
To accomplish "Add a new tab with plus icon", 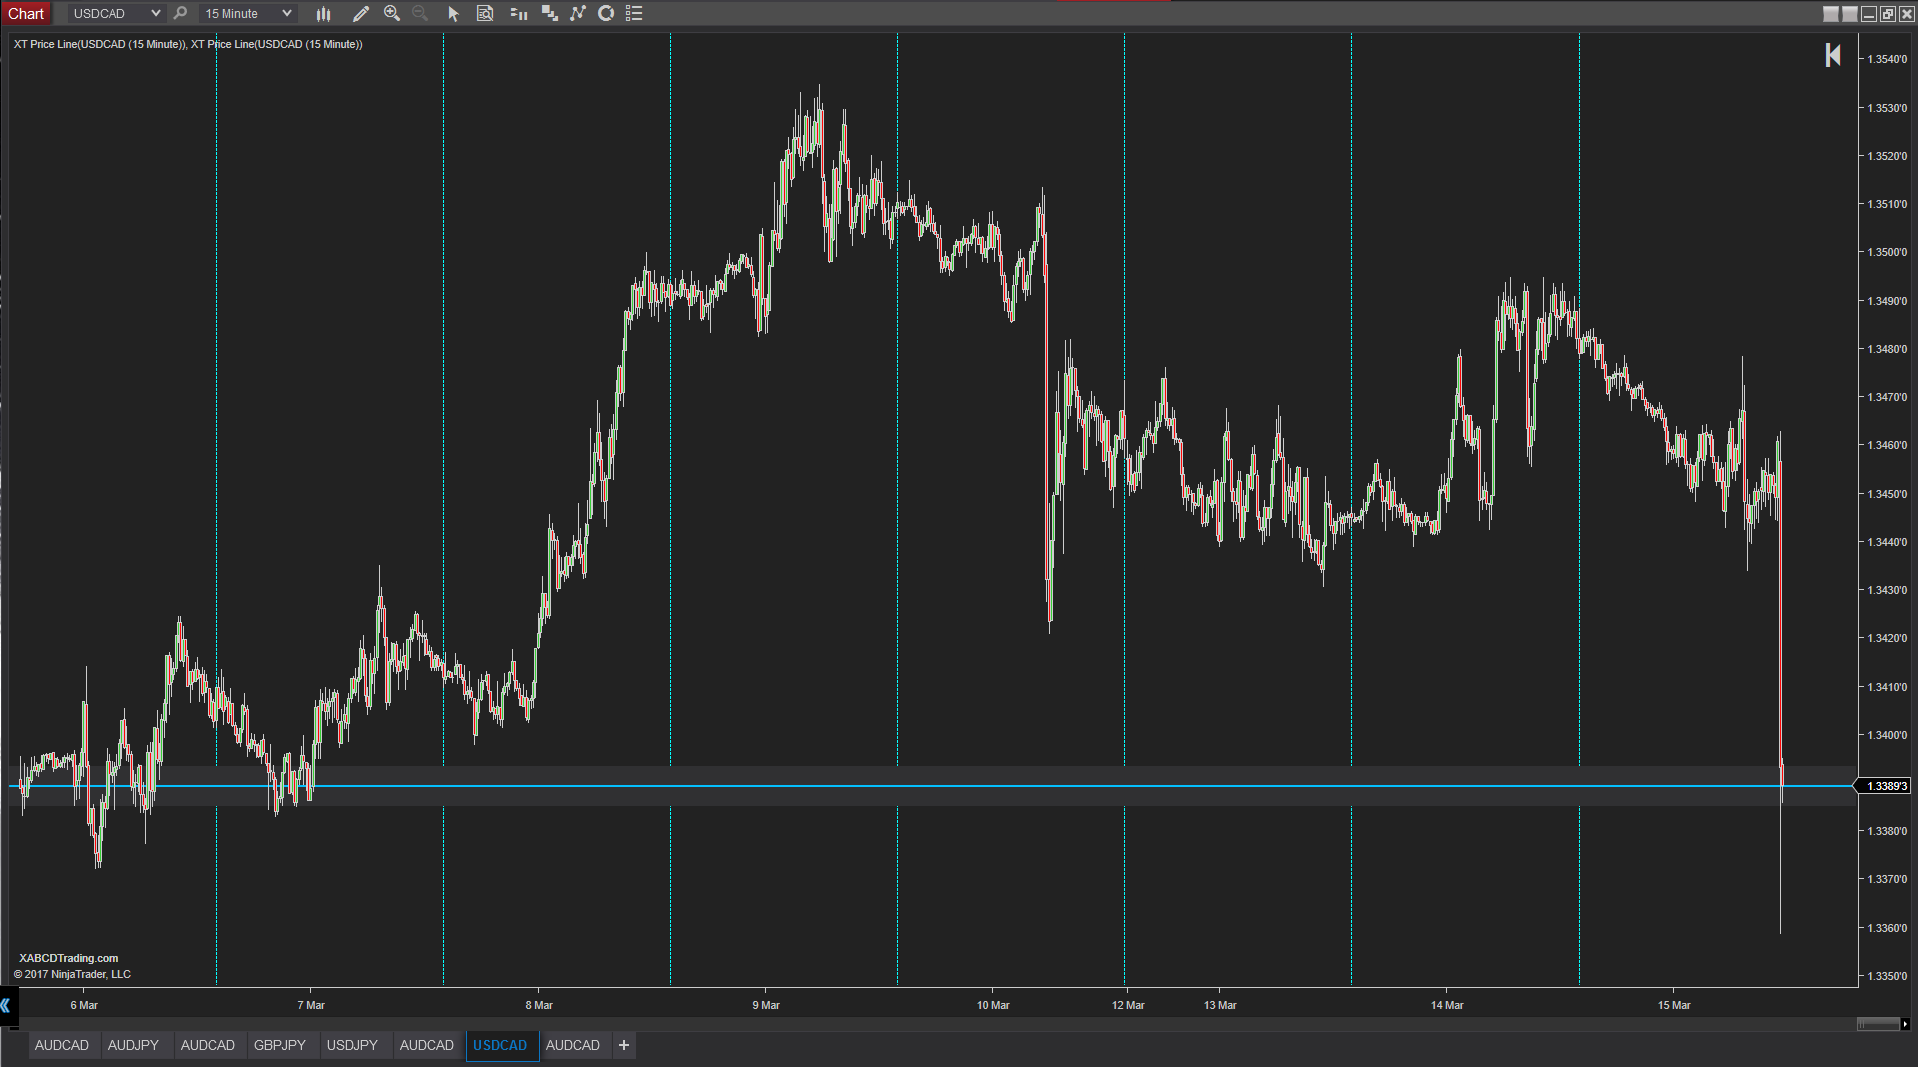I will tap(624, 1045).
